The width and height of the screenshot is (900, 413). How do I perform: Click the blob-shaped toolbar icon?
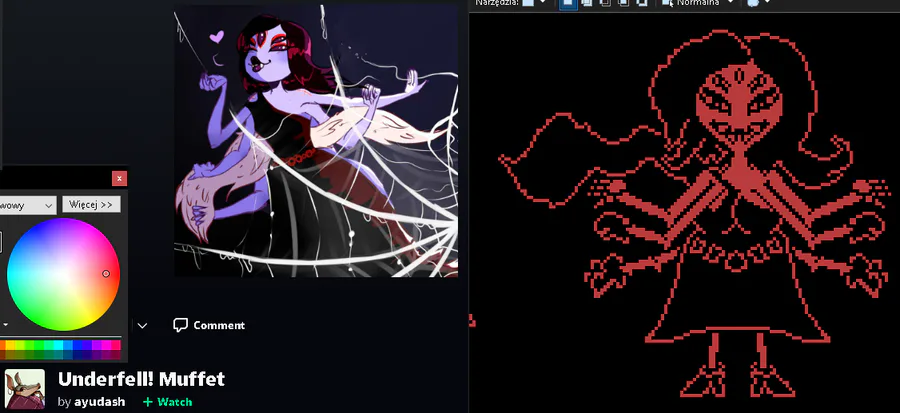752,3
